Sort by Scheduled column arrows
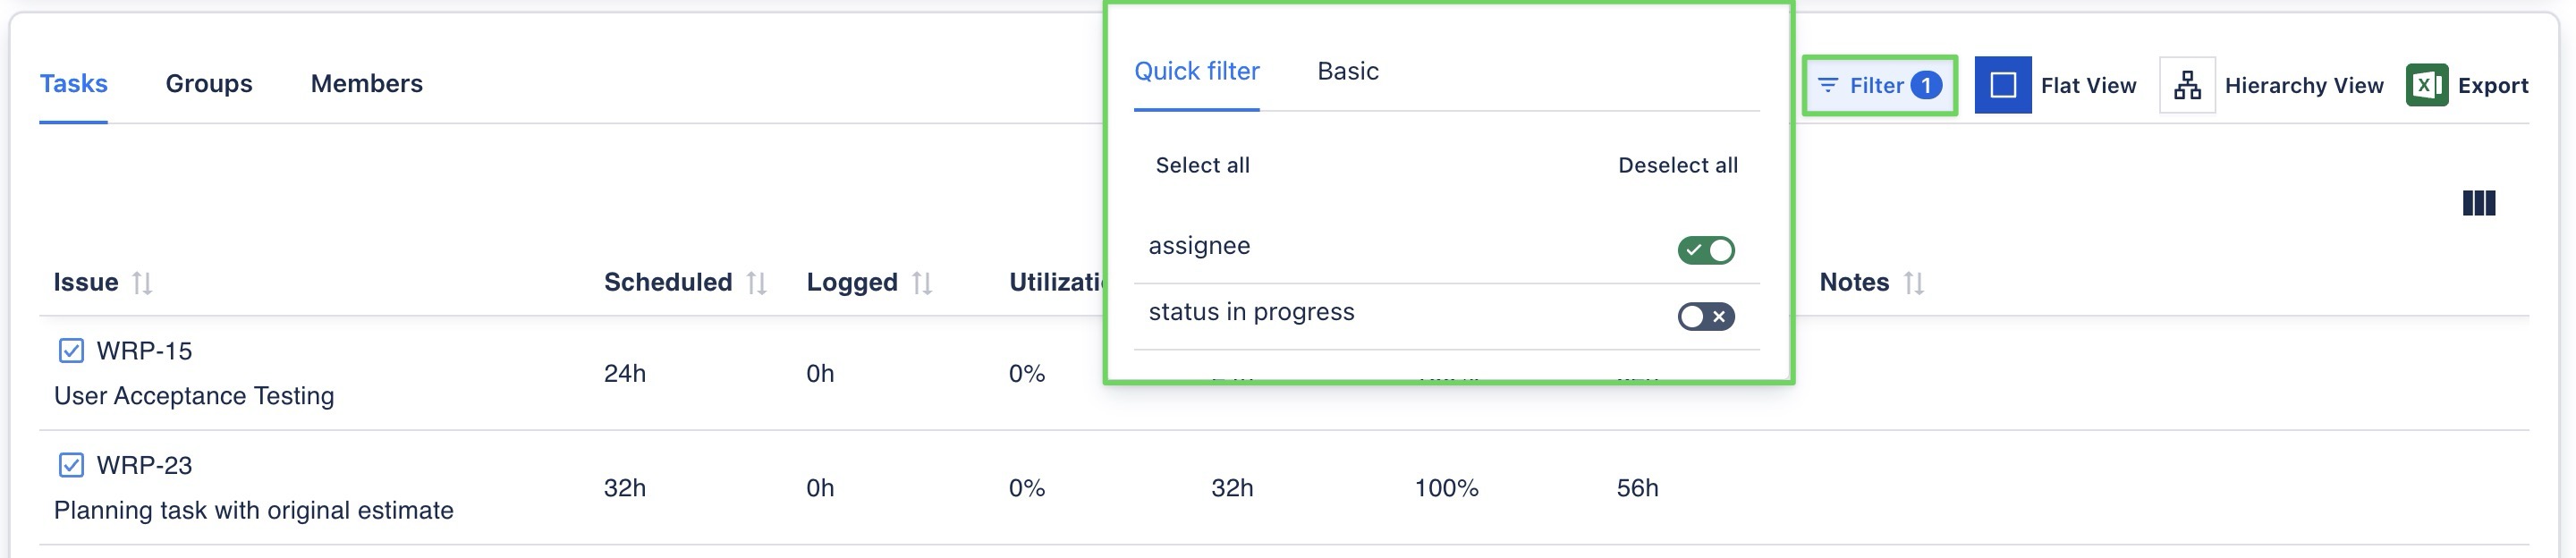 click(756, 283)
